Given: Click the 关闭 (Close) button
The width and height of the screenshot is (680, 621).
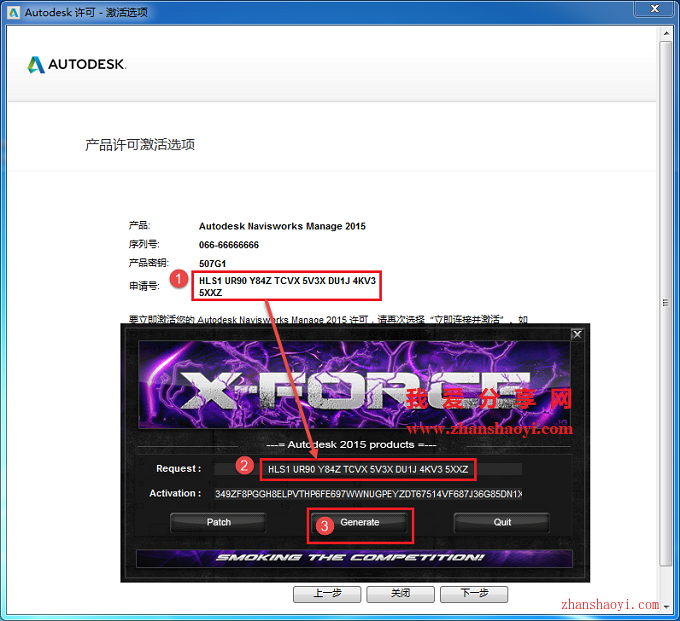Looking at the screenshot, I should 400,594.
